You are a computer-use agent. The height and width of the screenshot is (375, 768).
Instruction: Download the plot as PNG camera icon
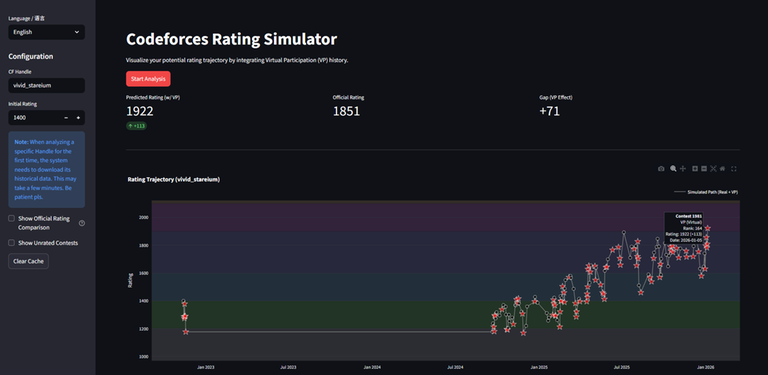click(661, 168)
